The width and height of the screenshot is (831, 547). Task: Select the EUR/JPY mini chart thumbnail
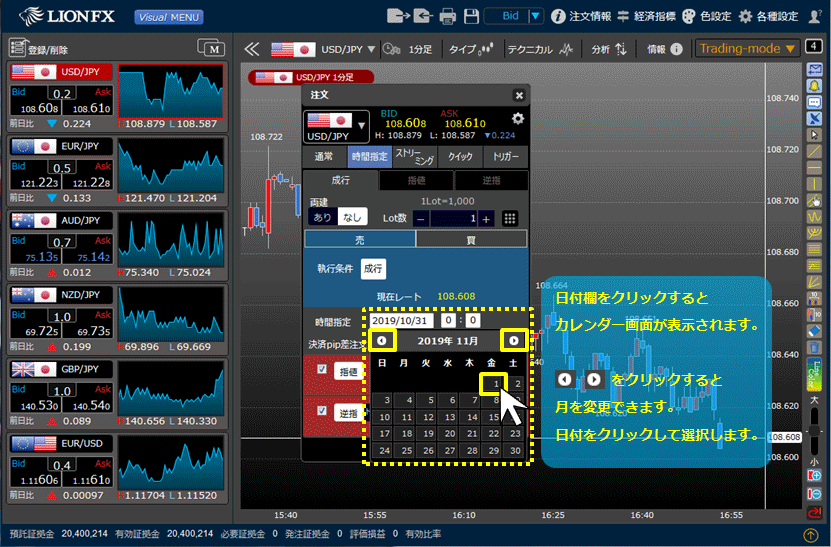click(171, 165)
